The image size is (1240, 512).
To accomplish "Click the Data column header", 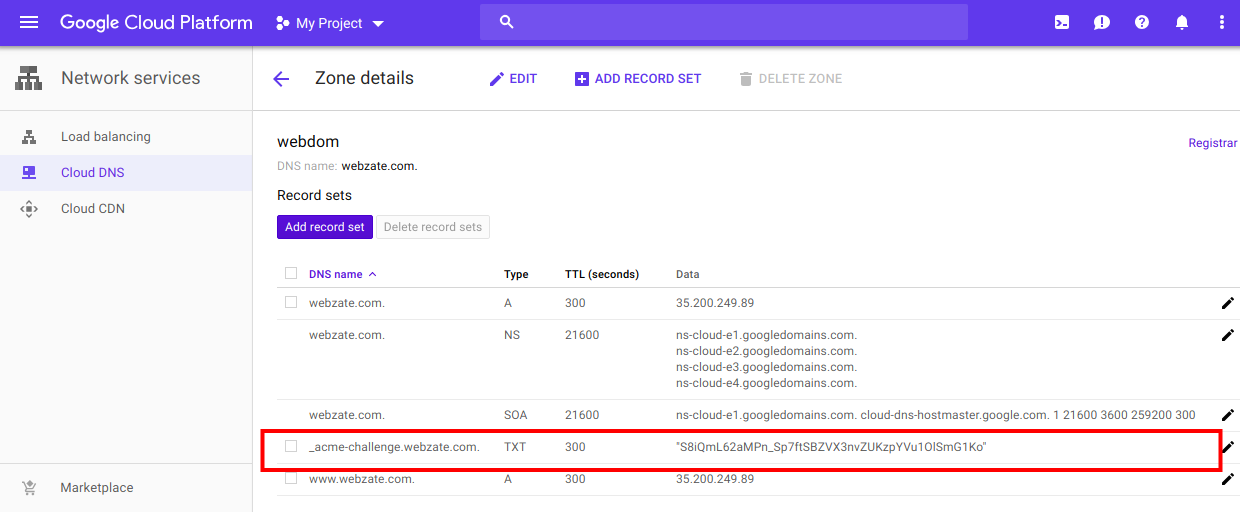I will (688, 274).
